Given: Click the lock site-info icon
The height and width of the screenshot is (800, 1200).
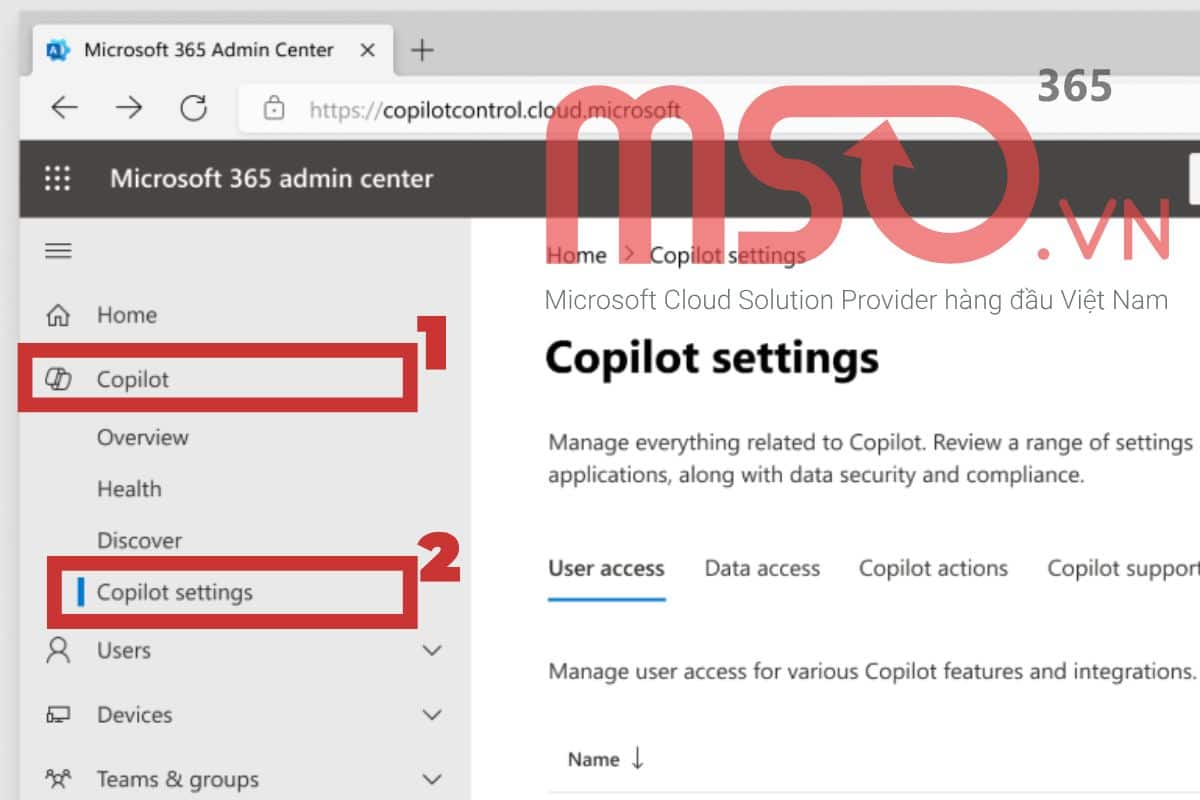Looking at the screenshot, I should click(x=274, y=108).
